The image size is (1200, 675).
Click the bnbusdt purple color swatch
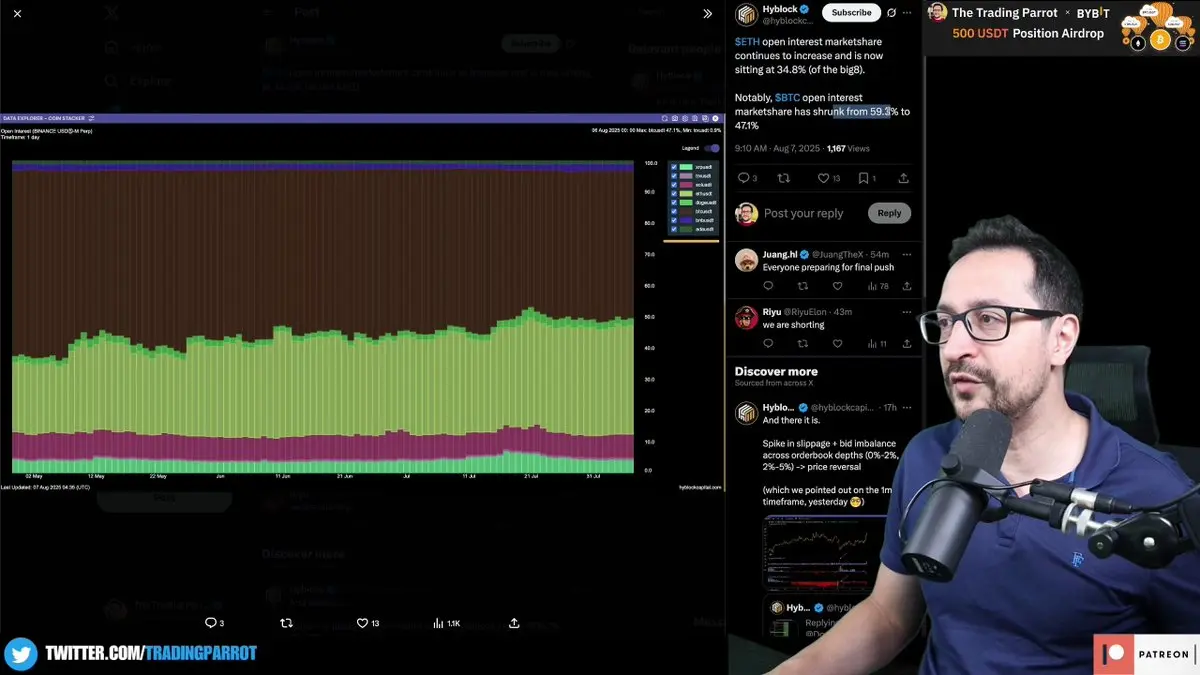point(686,220)
